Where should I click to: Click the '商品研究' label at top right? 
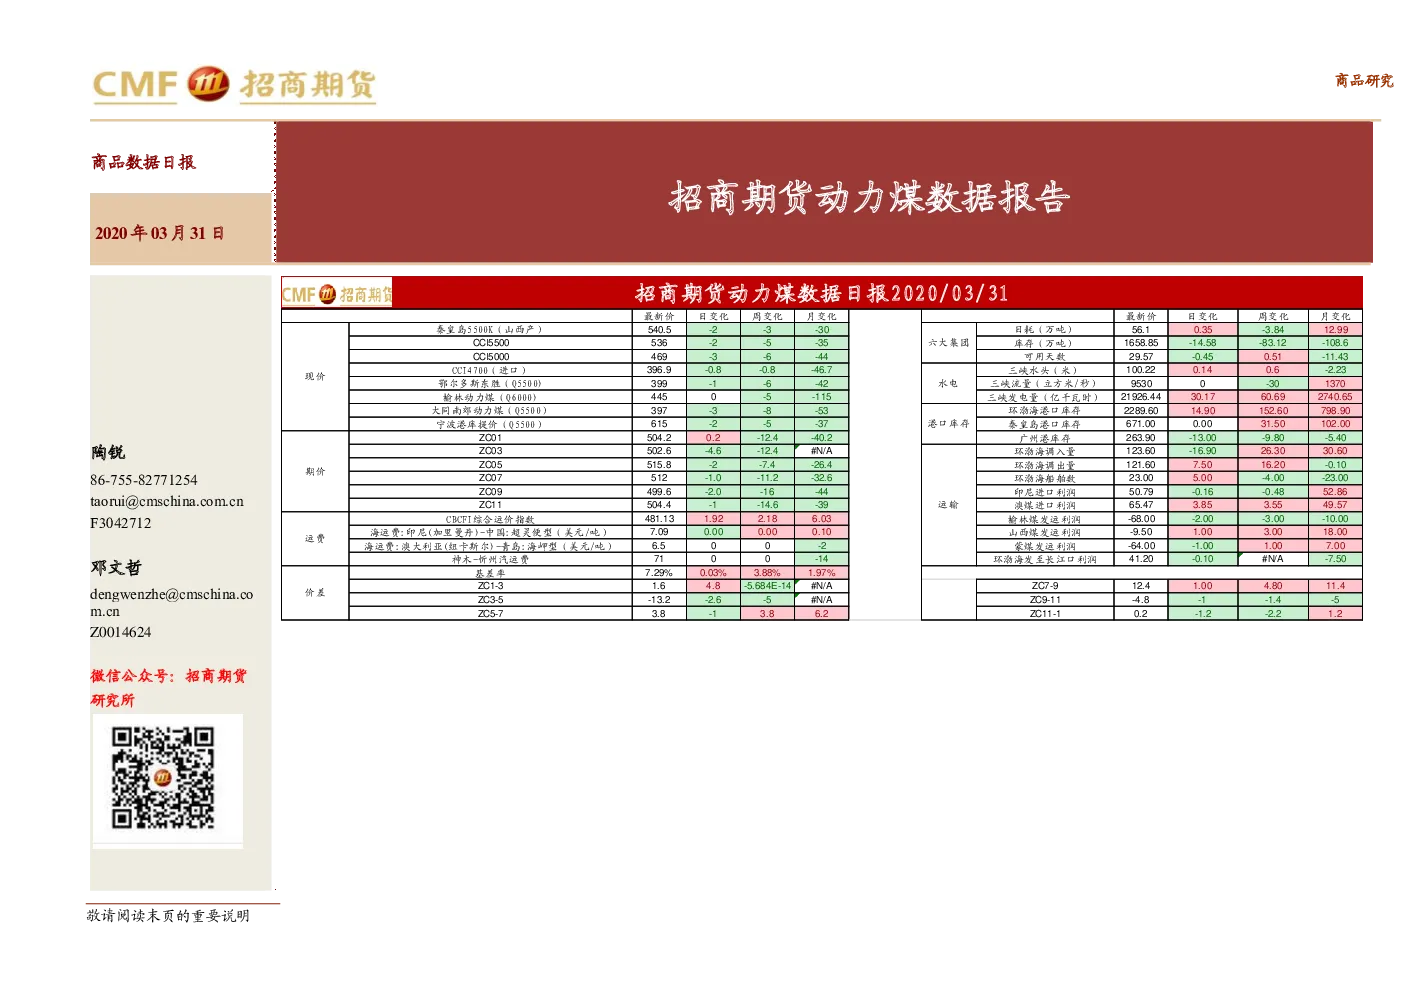pyautogui.click(x=1364, y=81)
